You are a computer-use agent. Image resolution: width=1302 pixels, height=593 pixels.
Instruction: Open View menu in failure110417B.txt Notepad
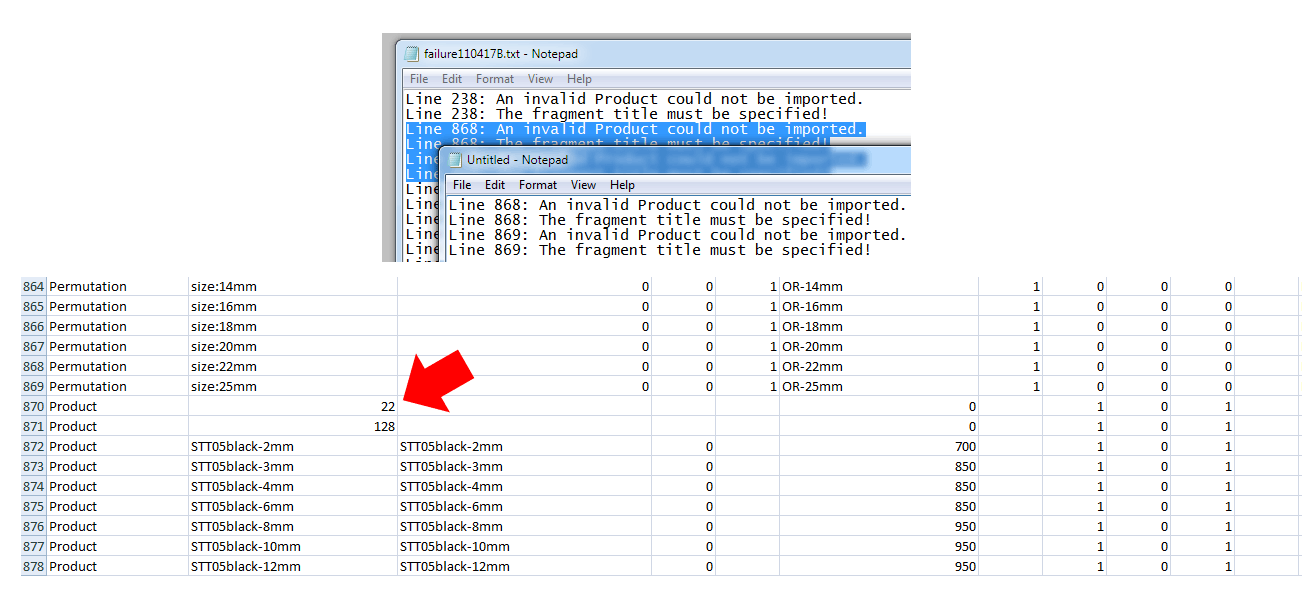540,79
